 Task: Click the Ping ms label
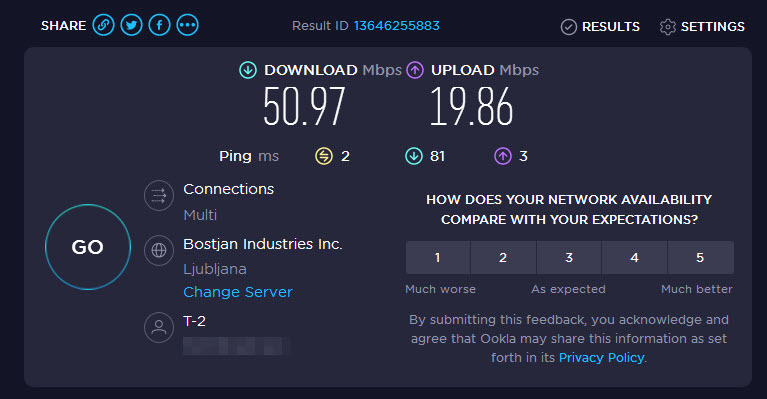(x=249, y=156)
